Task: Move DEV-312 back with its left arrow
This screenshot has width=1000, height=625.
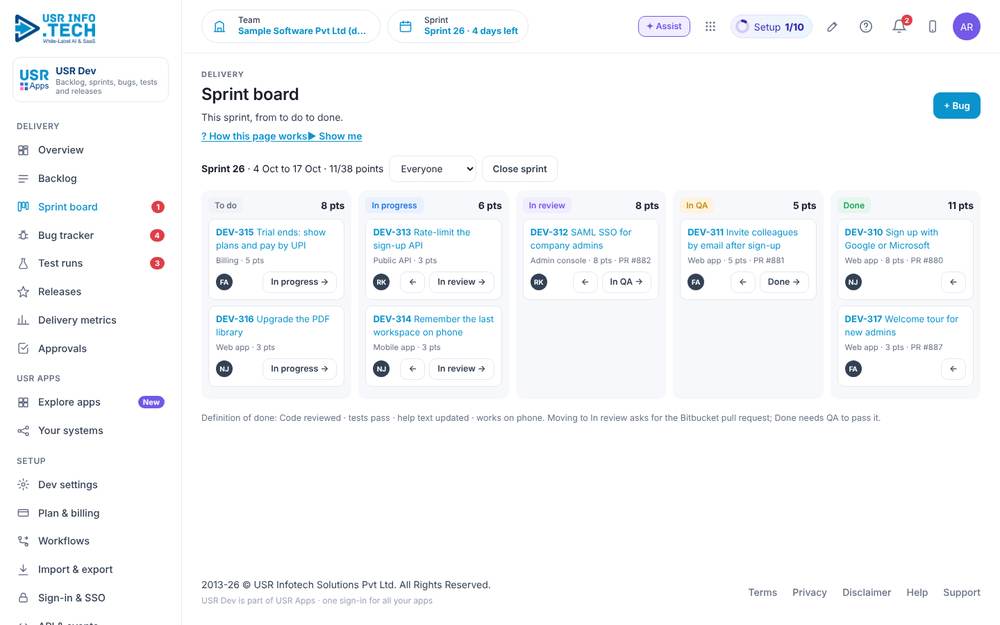Action: coord(585,282)
